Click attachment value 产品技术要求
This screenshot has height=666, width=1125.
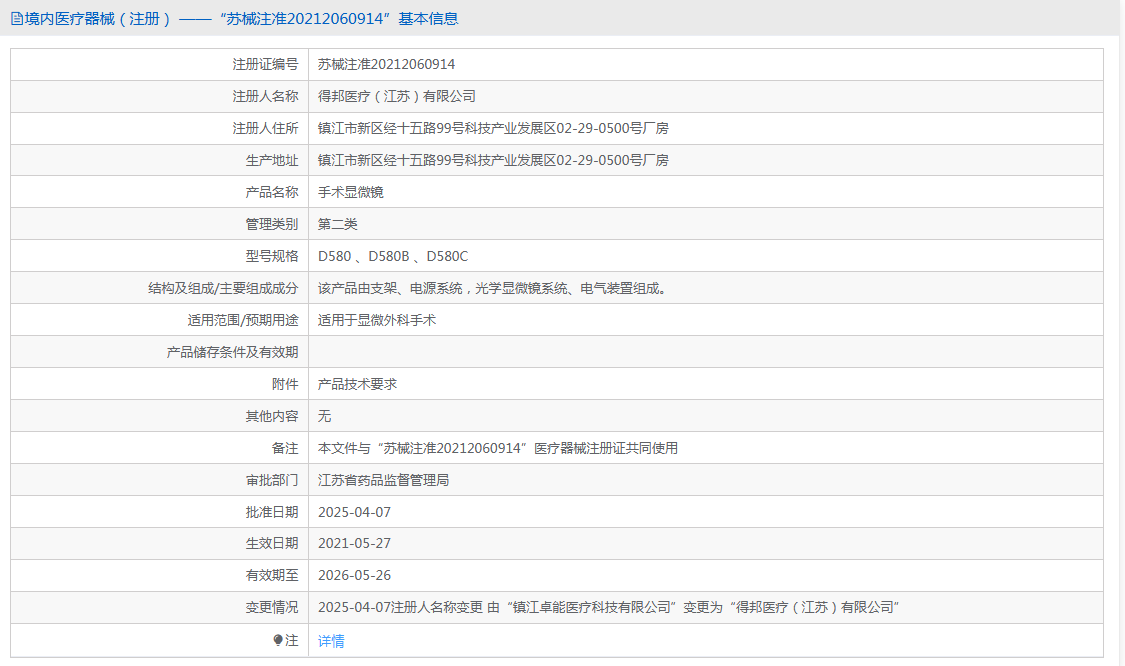pos(357,384)
